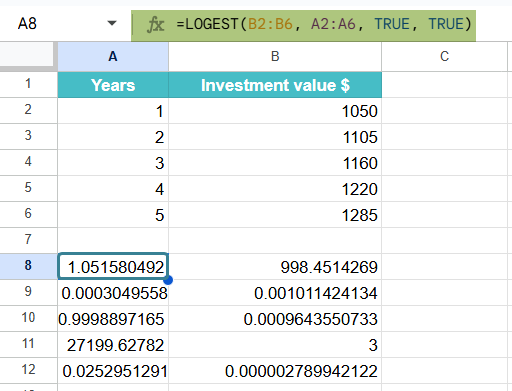The height and width of the screenshot is (391, 512).
Task: Click the cell showing 27199.62782
Action: pyautogui.click(x=113, y=345)
